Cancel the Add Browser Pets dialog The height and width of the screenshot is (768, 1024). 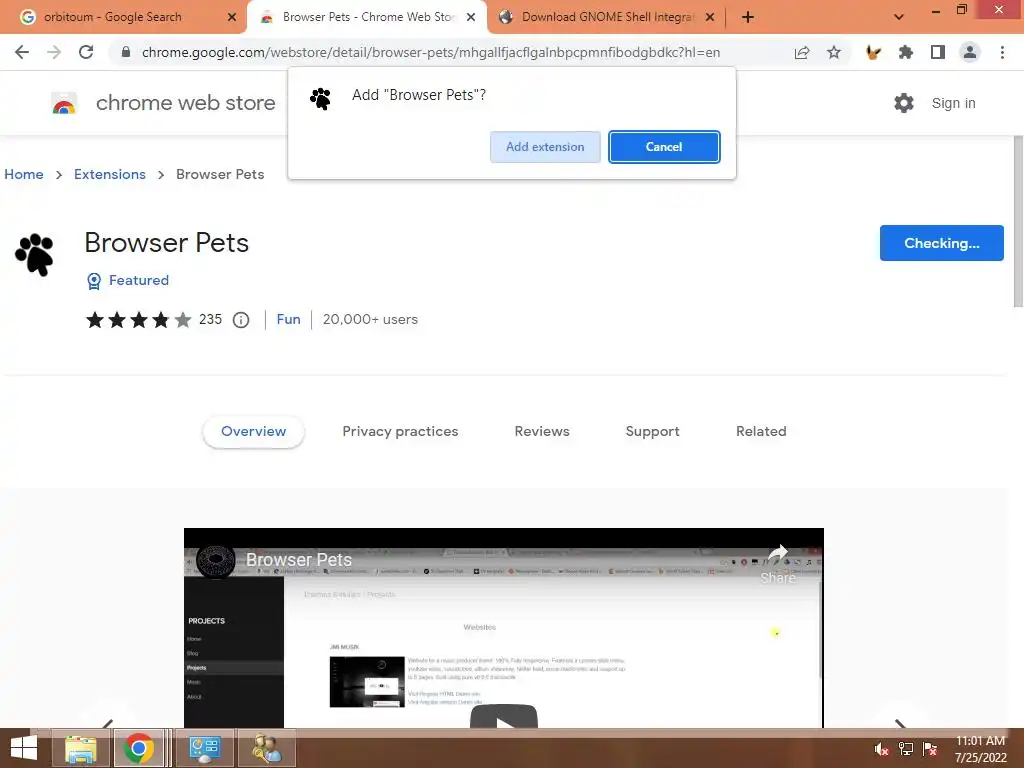tap(664, 147)
